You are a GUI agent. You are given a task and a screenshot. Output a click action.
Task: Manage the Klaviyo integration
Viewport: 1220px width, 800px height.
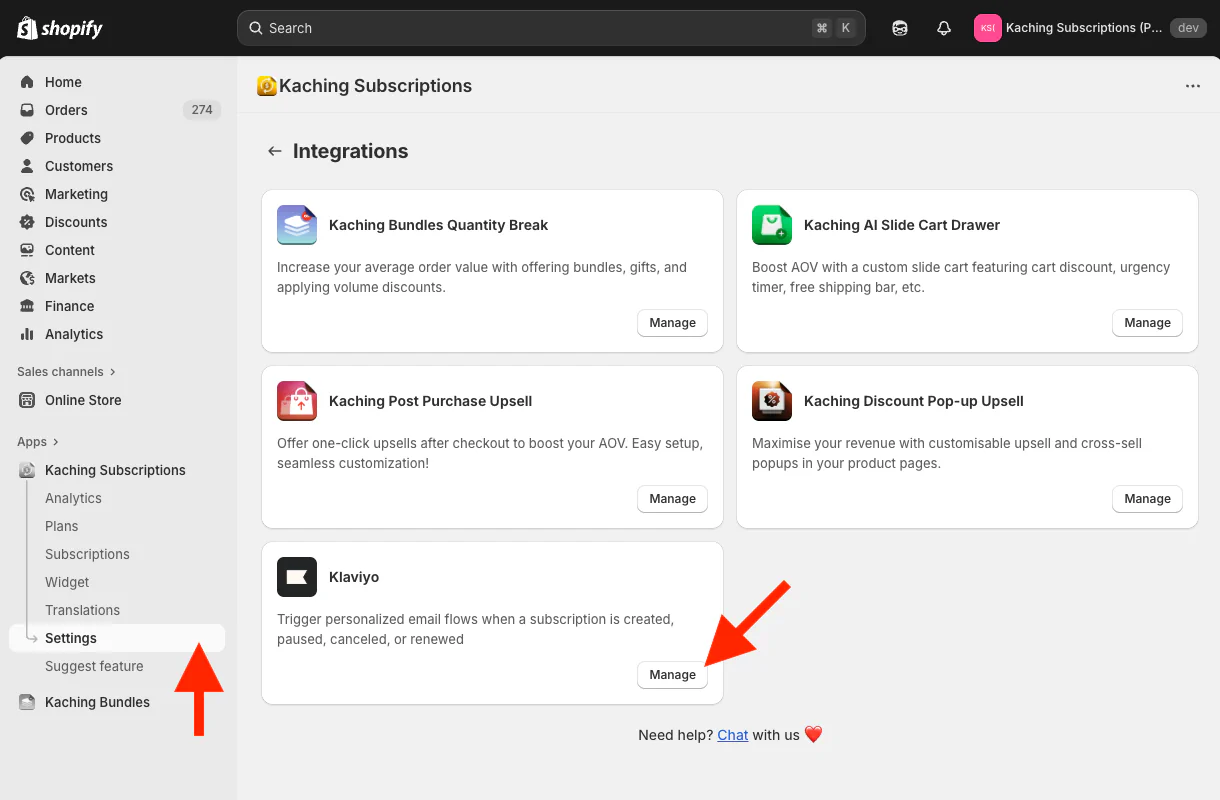click(672, 675)
